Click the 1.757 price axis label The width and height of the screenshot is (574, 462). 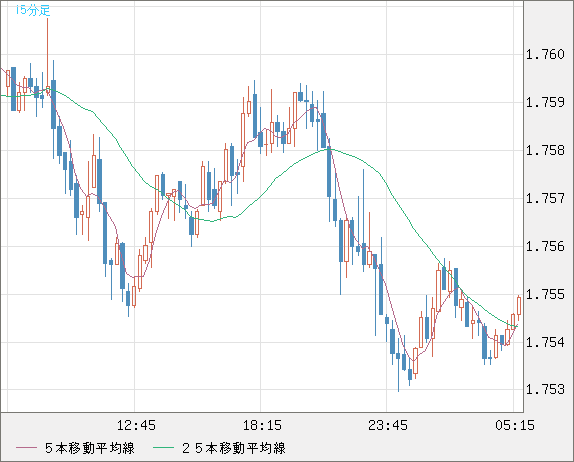[545, 198]
